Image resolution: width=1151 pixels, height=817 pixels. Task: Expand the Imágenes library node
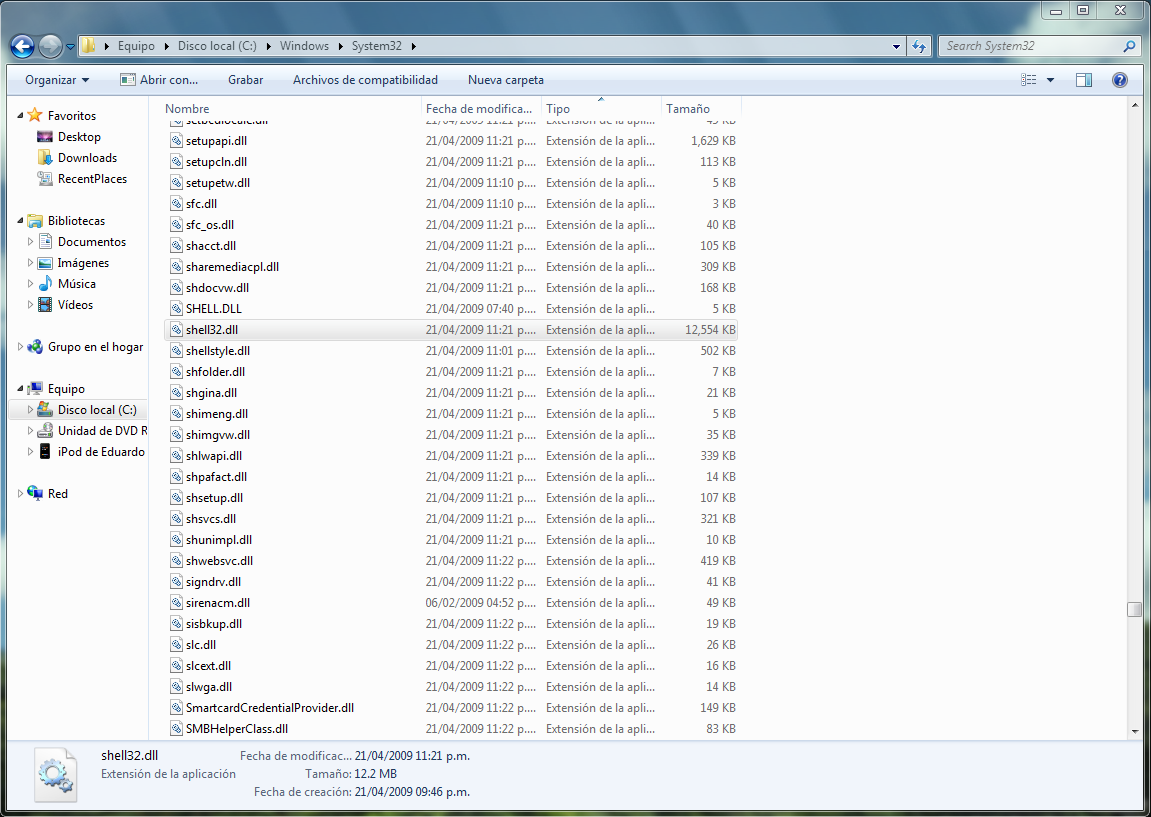[x=30, y=263]
